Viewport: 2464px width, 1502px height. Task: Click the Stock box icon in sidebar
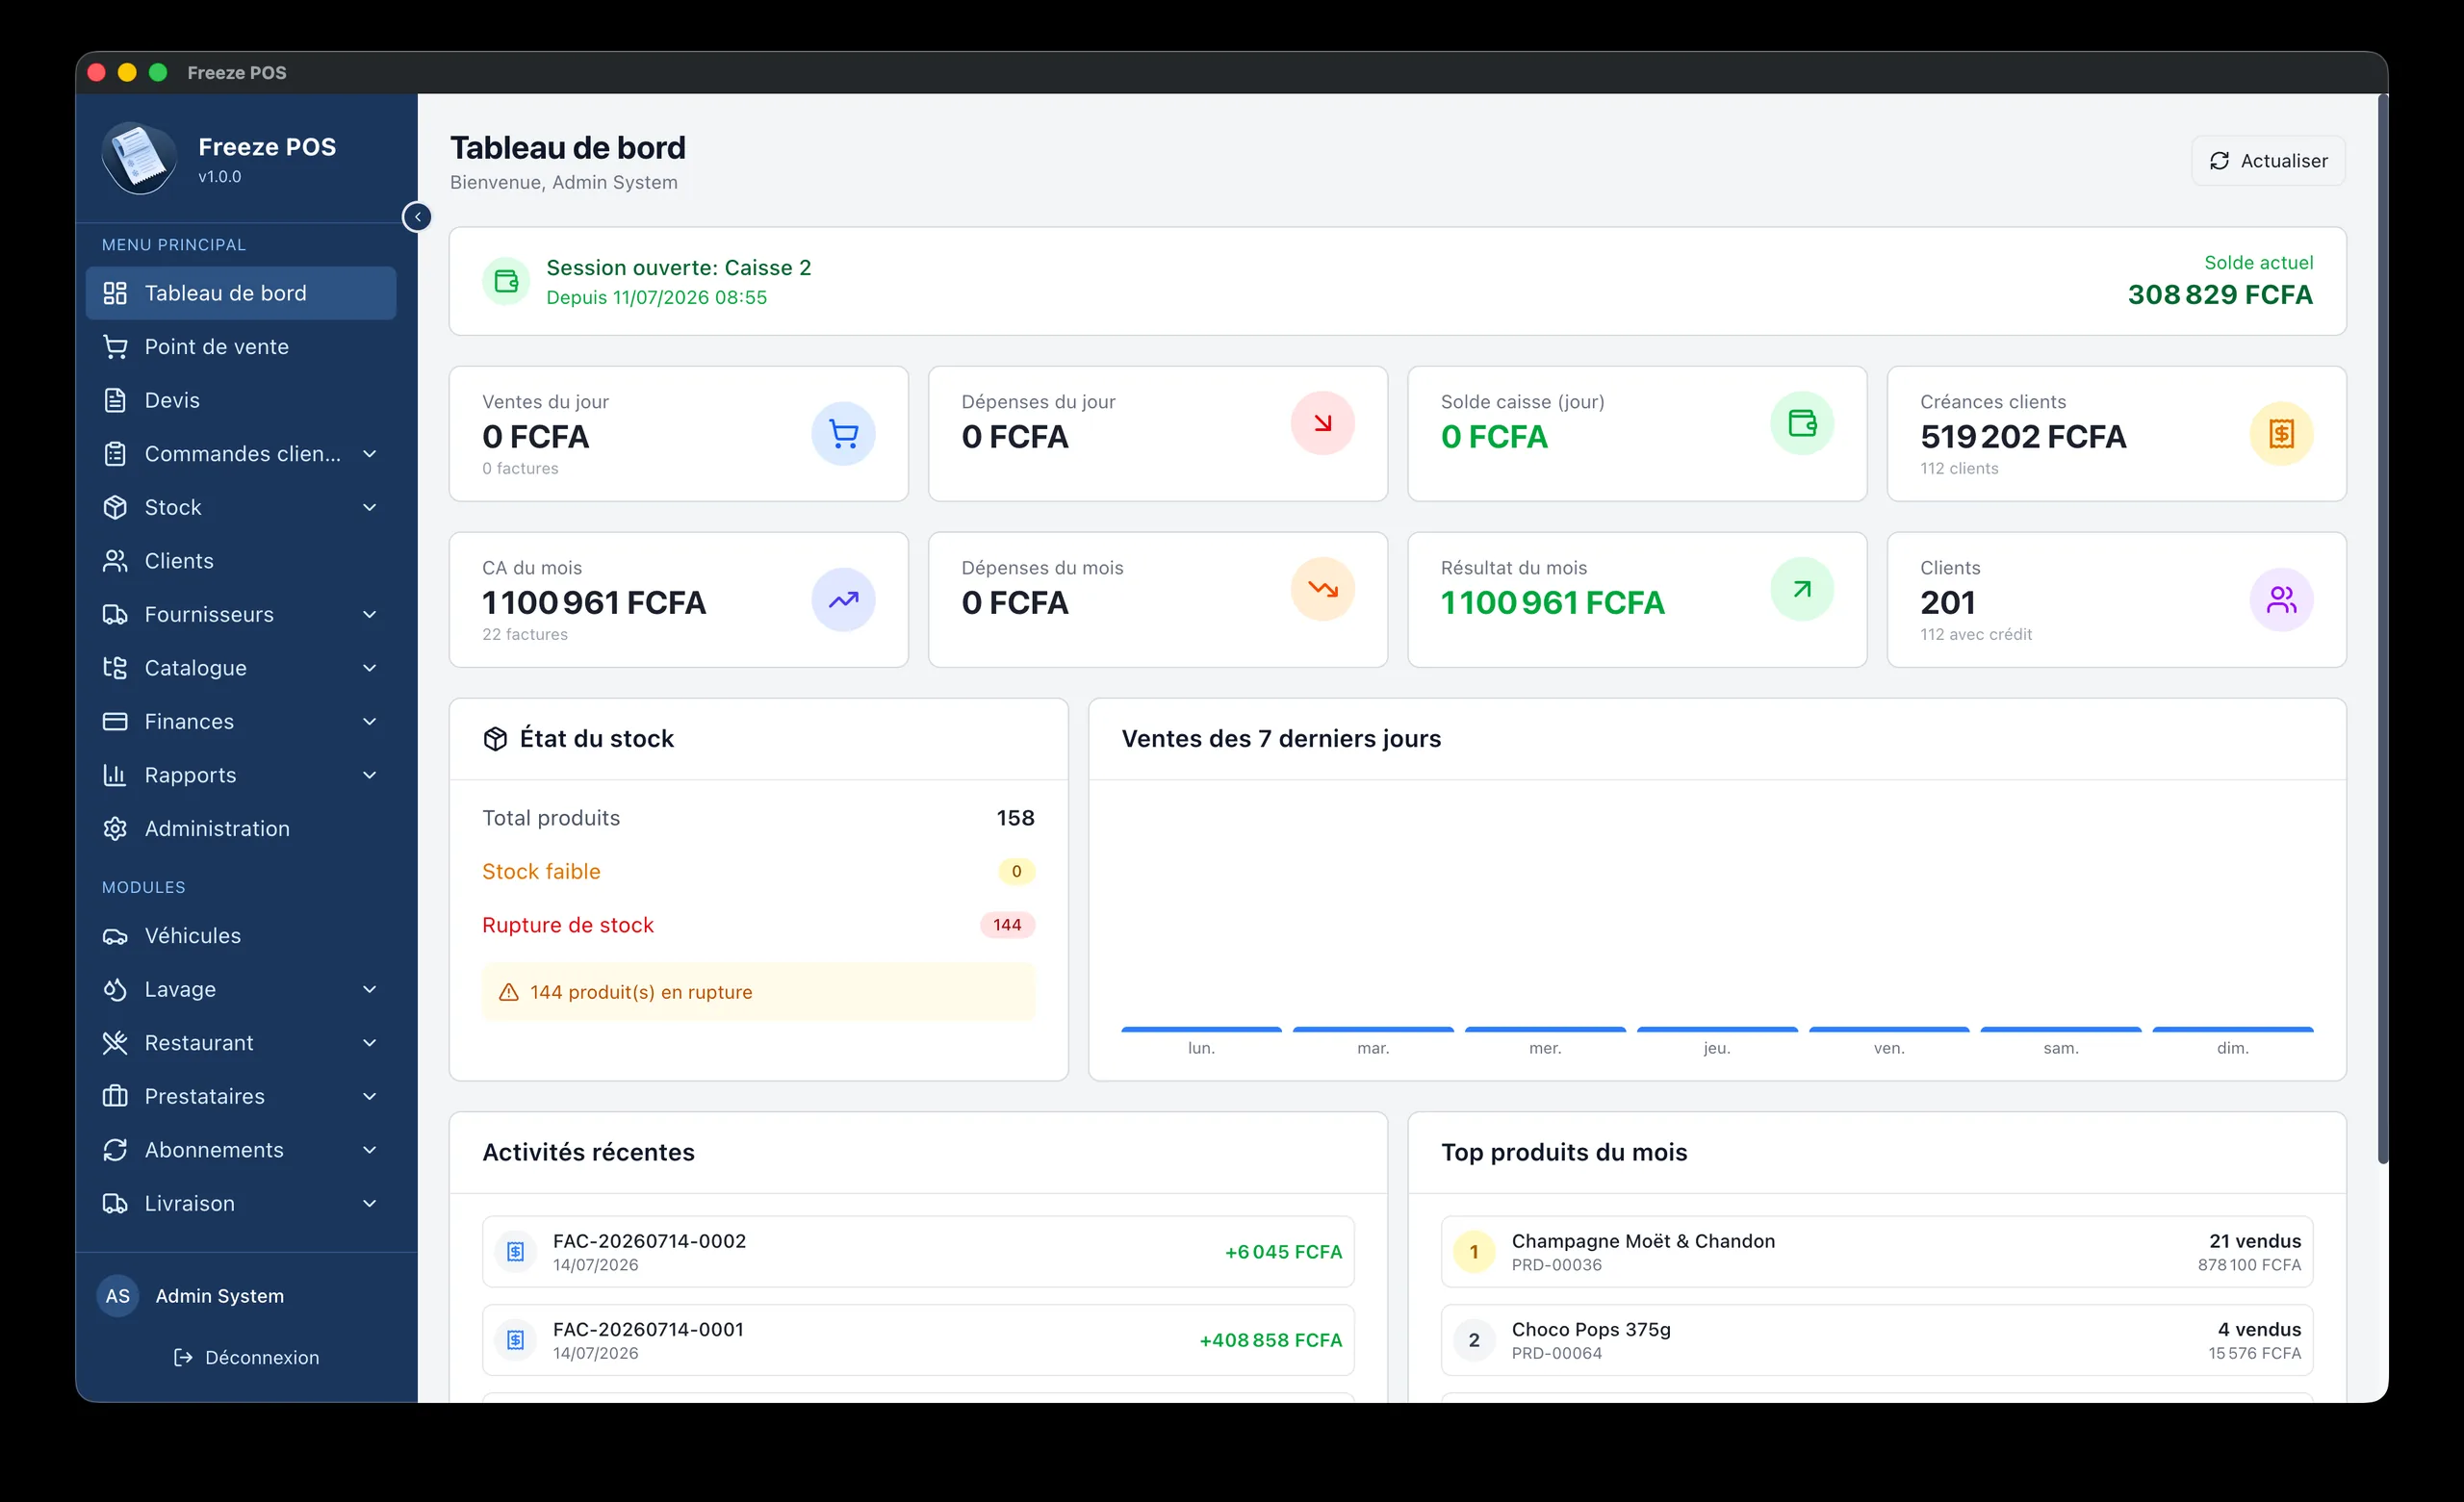pos(115,507)
